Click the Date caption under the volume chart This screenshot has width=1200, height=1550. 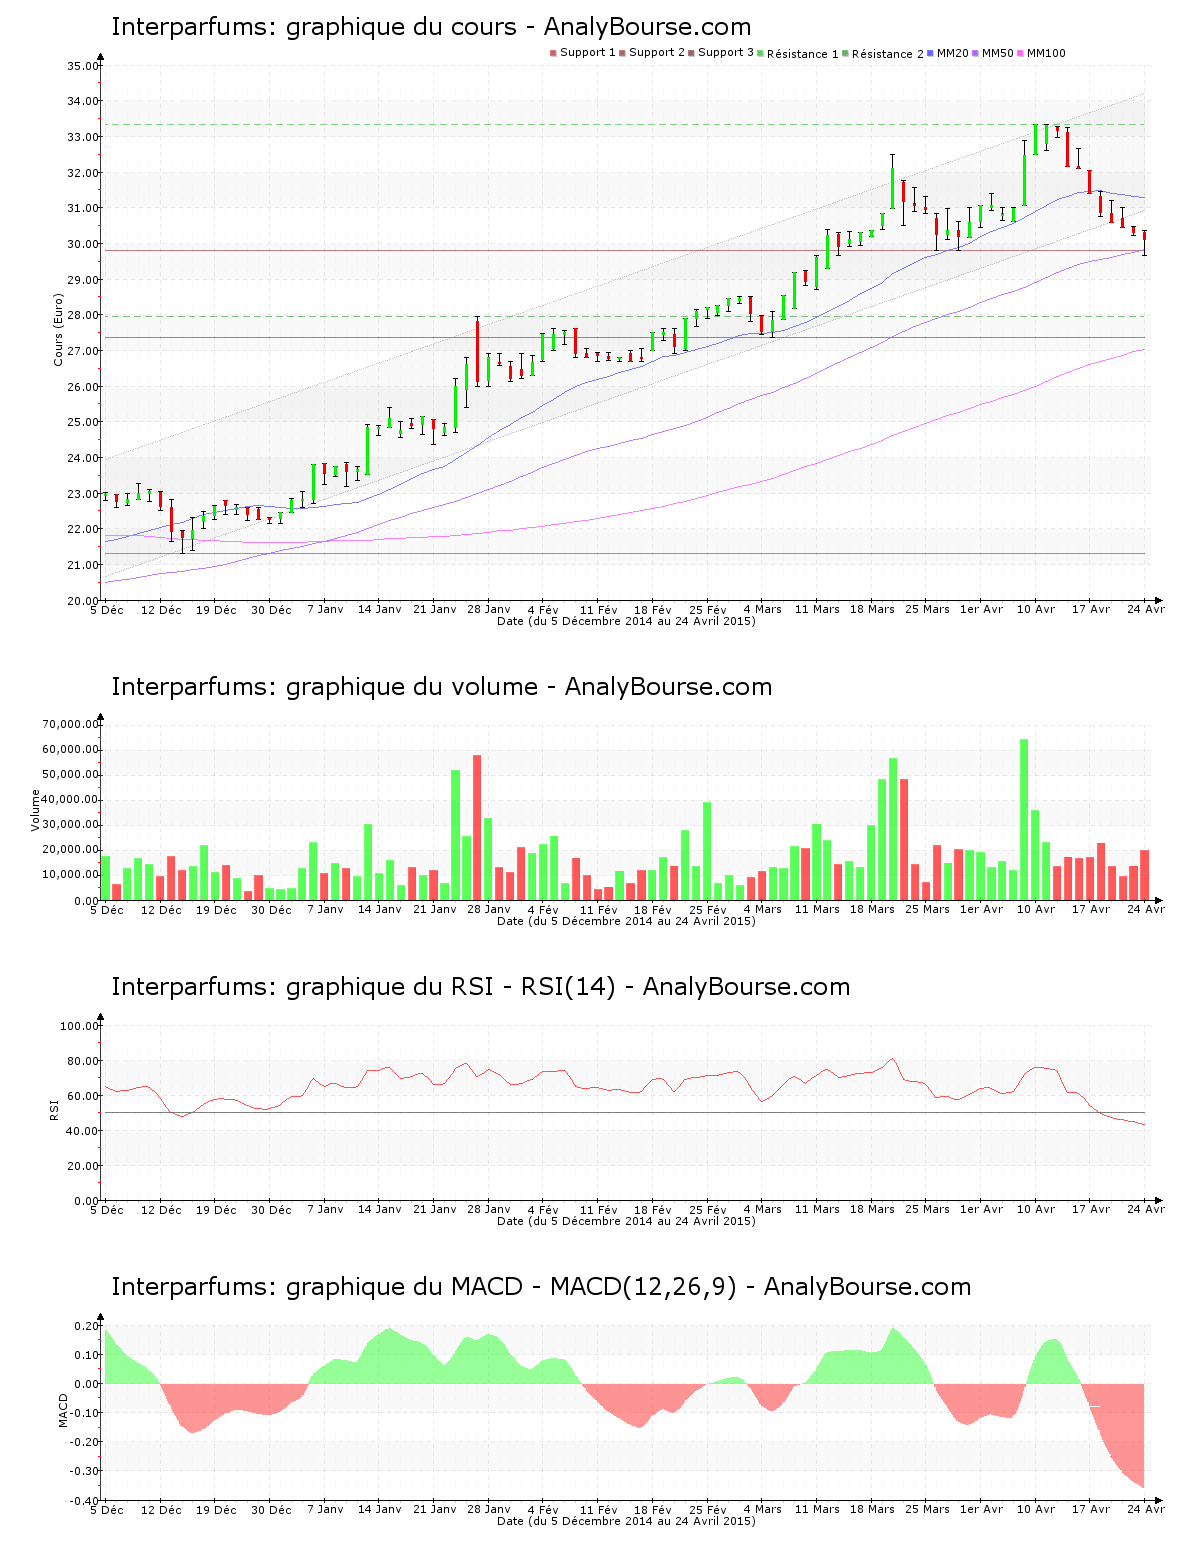pyautogui.click(x=626, y=921)
